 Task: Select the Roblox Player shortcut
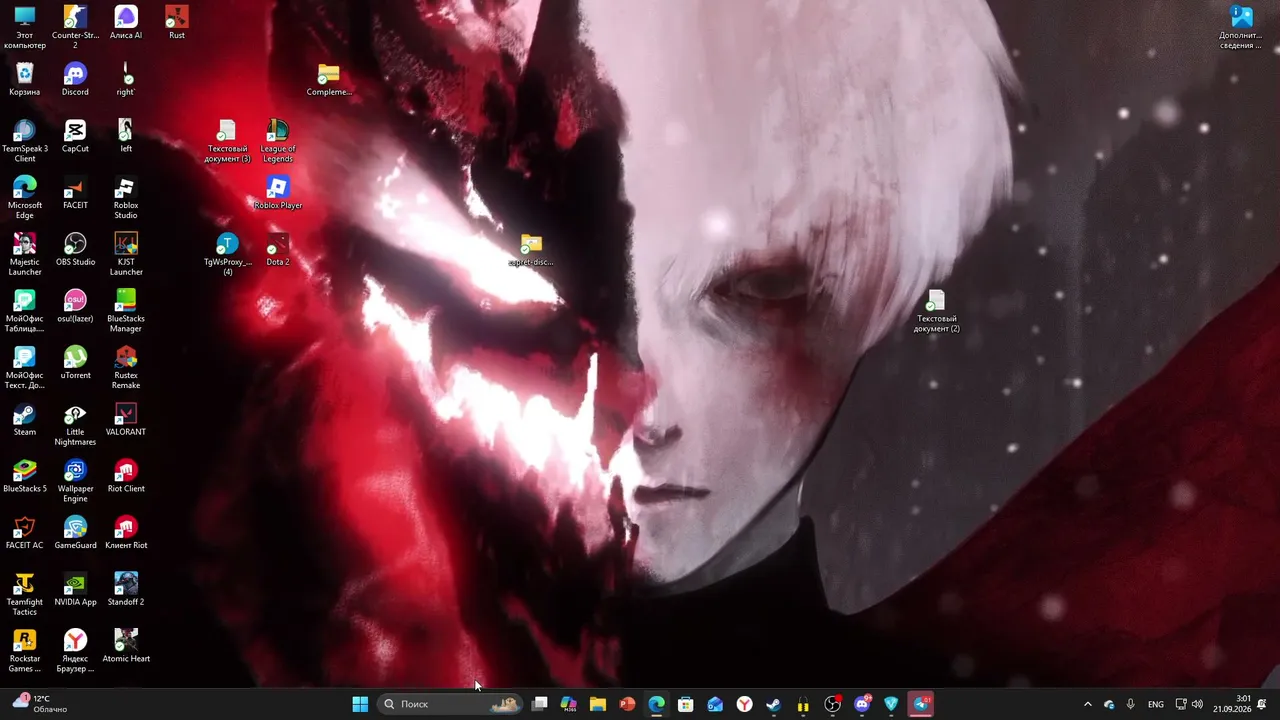coord(278,193)
